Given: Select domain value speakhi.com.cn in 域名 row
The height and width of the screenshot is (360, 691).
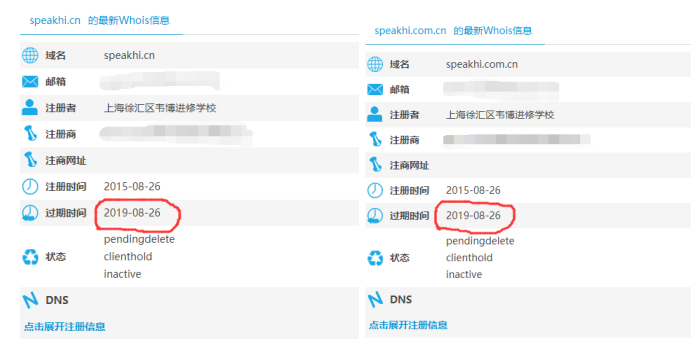Looking at the screenshot, I should point(482,64).
